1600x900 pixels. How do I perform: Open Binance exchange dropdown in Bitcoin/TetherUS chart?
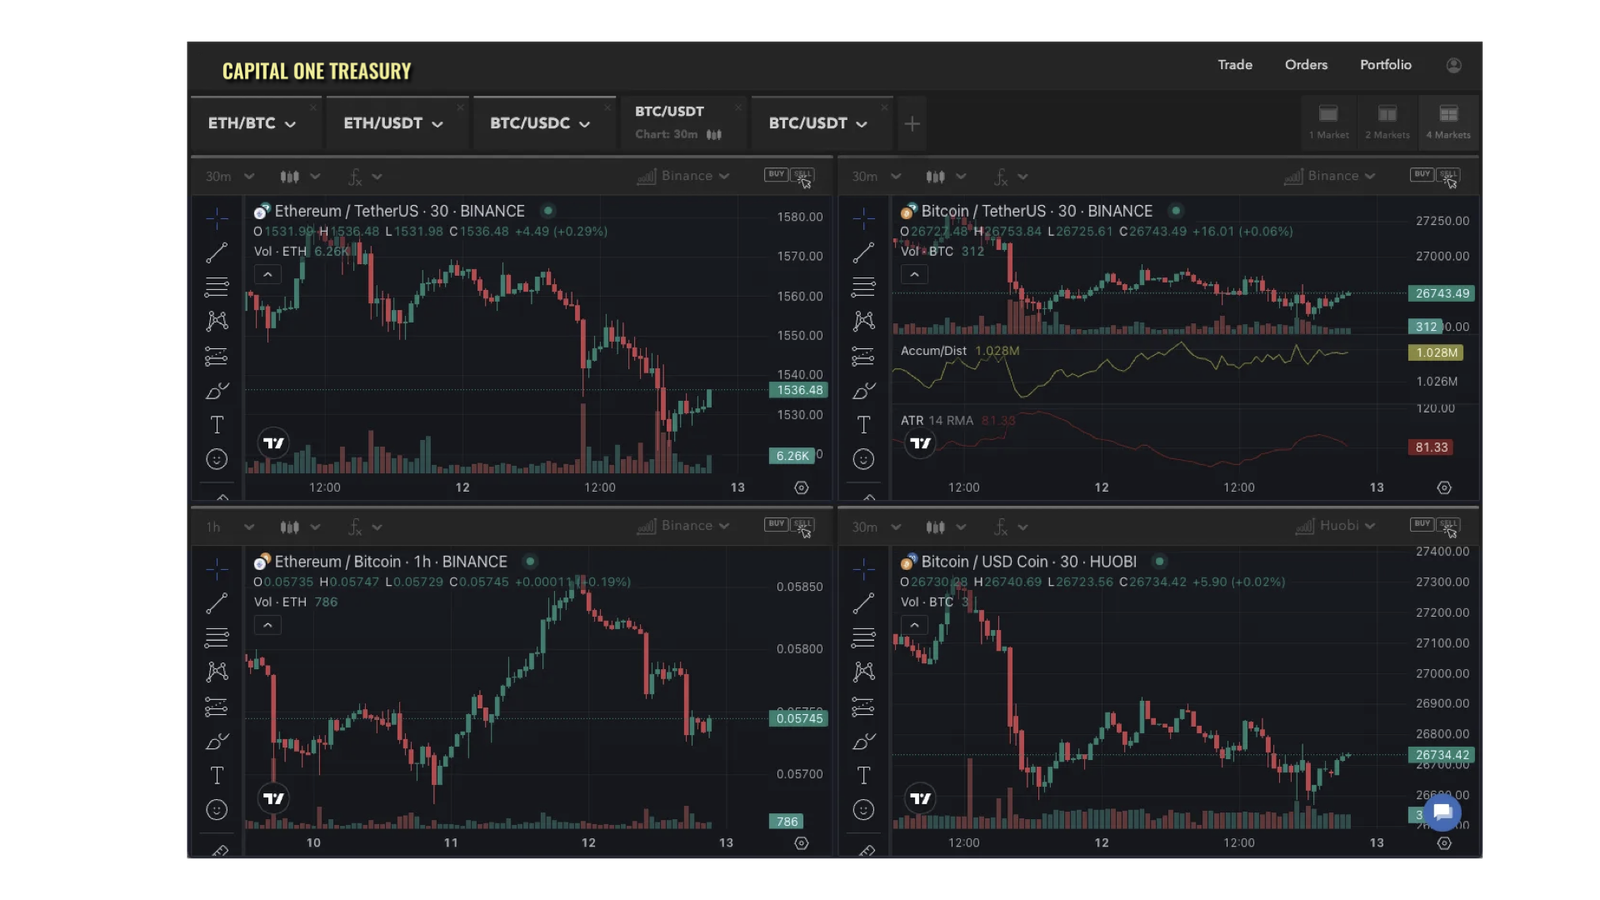(1330, 176)
